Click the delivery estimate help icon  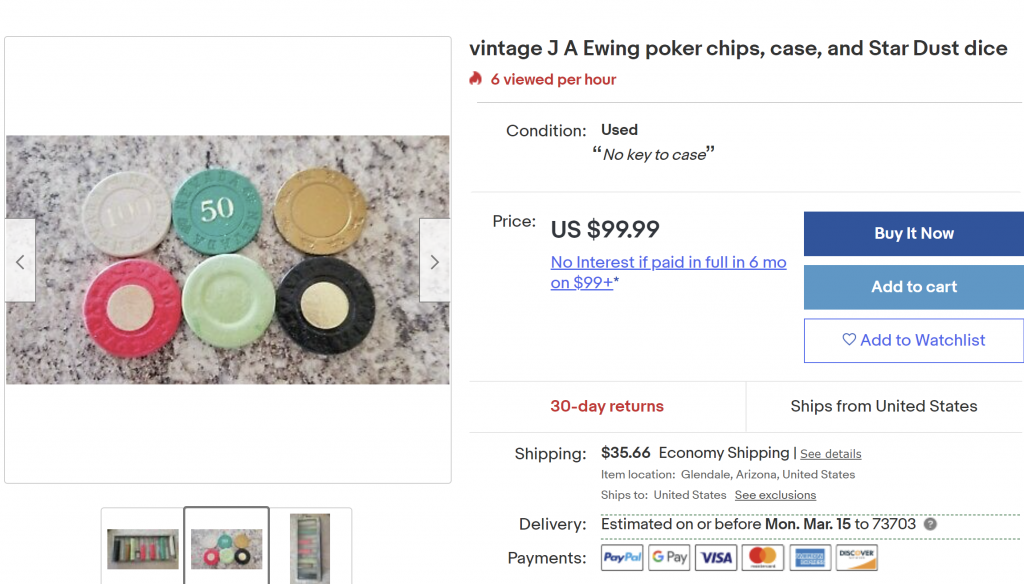pyautogui.click(x=930, y=524)
